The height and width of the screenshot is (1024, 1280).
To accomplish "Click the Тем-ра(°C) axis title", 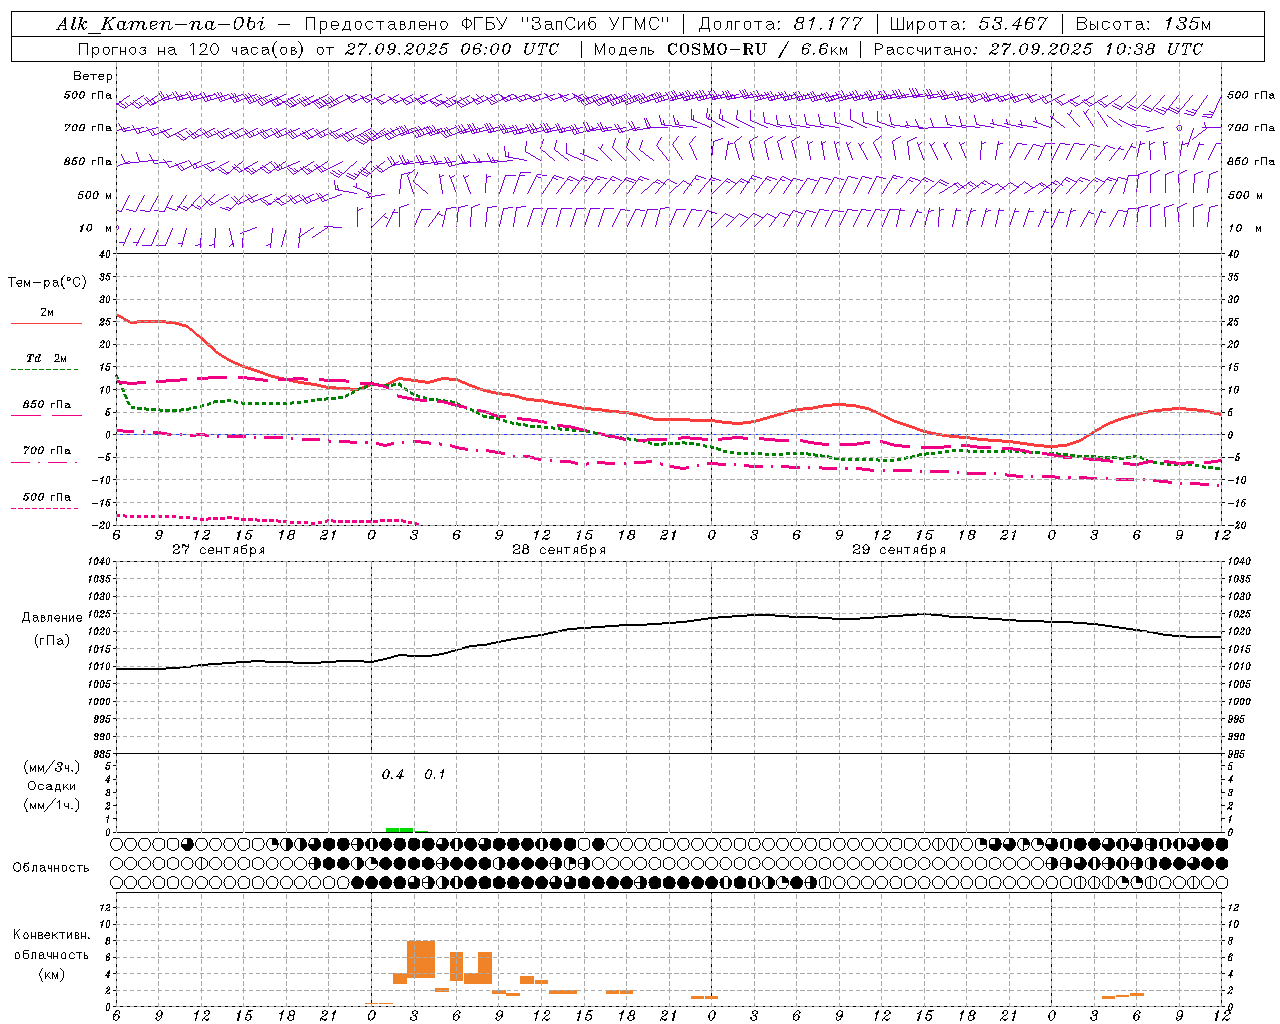I will 47,283.
